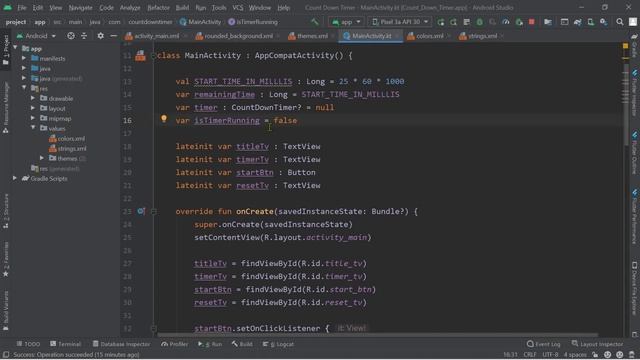This screenshot has height=360, width=640.
Task: Open the File menu
Action: point(22,7)
